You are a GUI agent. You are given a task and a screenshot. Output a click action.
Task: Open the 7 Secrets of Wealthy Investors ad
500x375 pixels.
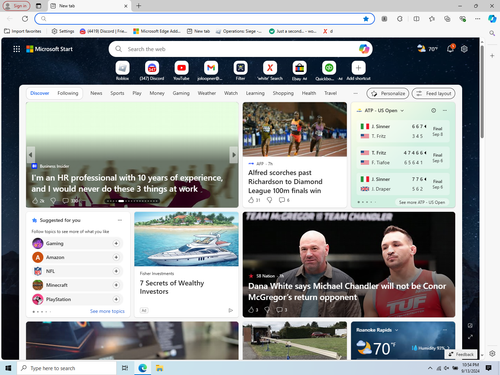point(186,264)
